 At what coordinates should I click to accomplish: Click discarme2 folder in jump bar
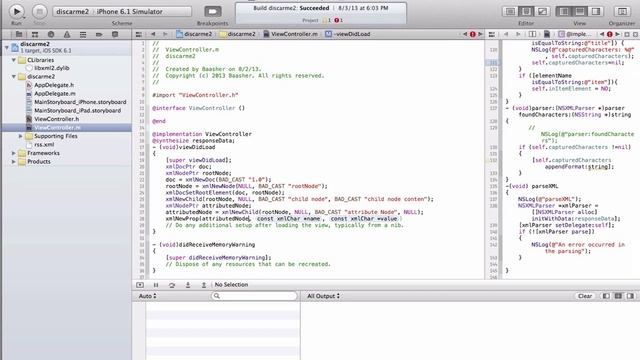point(238,34)
